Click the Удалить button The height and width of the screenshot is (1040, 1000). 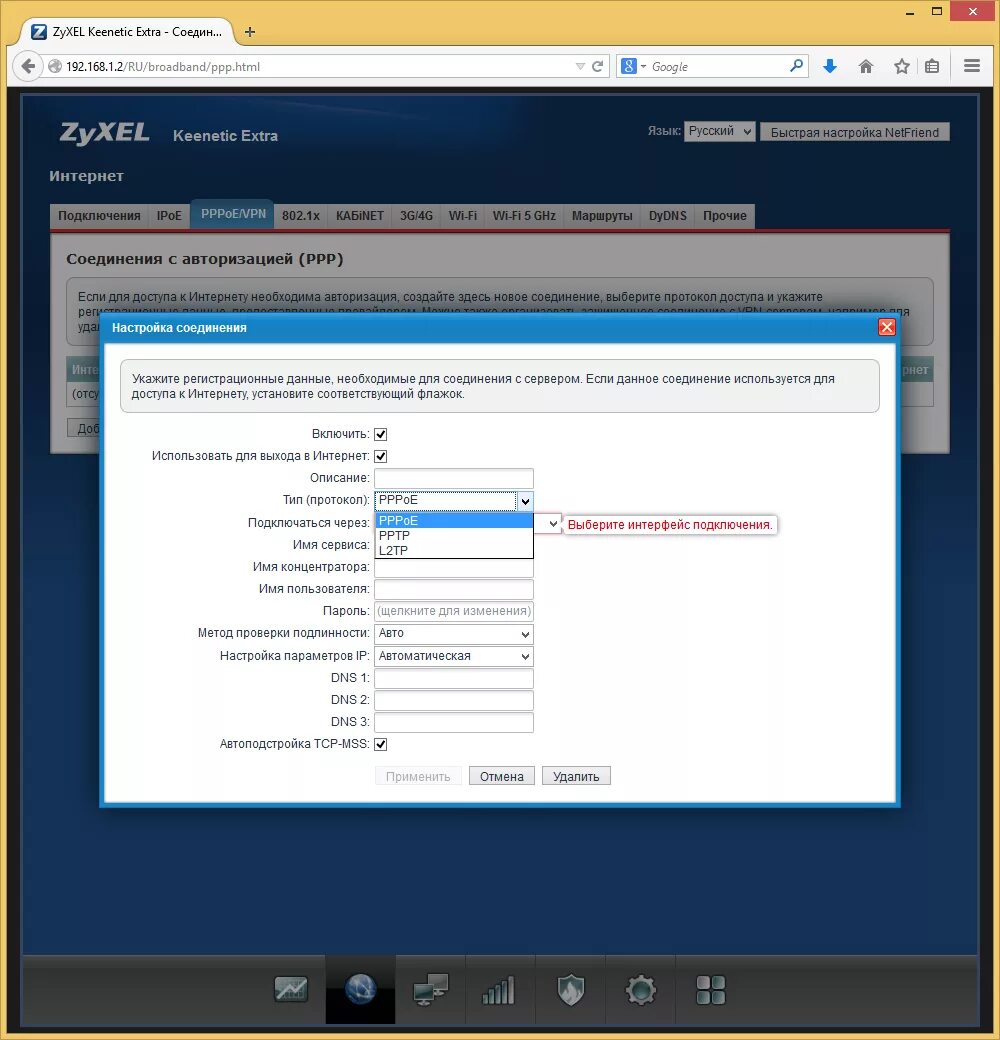[x=576, y=776]
